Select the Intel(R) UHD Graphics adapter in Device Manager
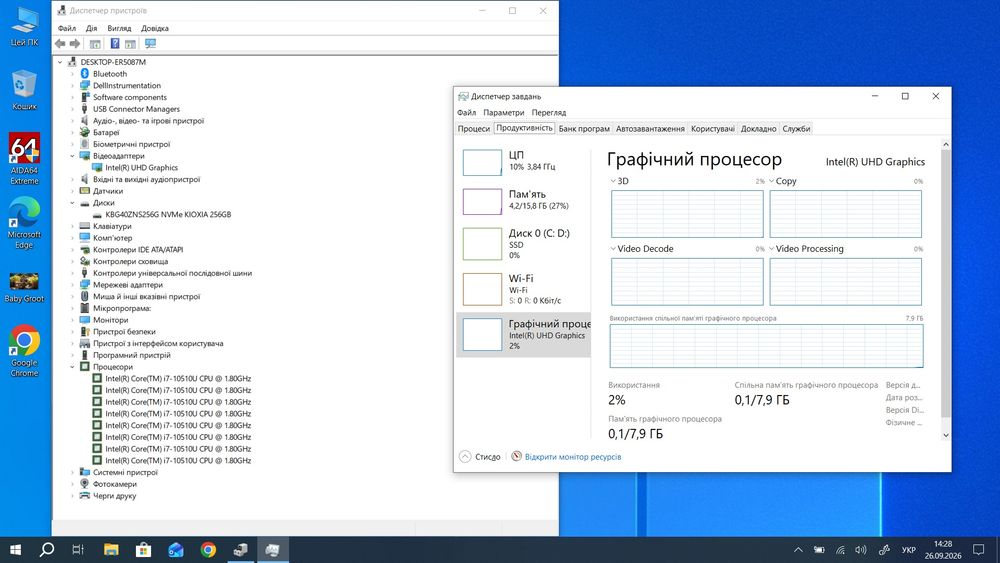 coord(142,168)
